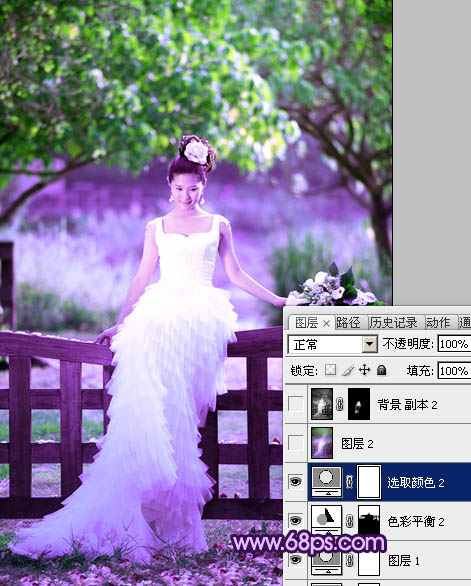Click the lock all padlock icon
This screenshot has height=586, width=471.
pyautogui.click(x=381, y=370)
